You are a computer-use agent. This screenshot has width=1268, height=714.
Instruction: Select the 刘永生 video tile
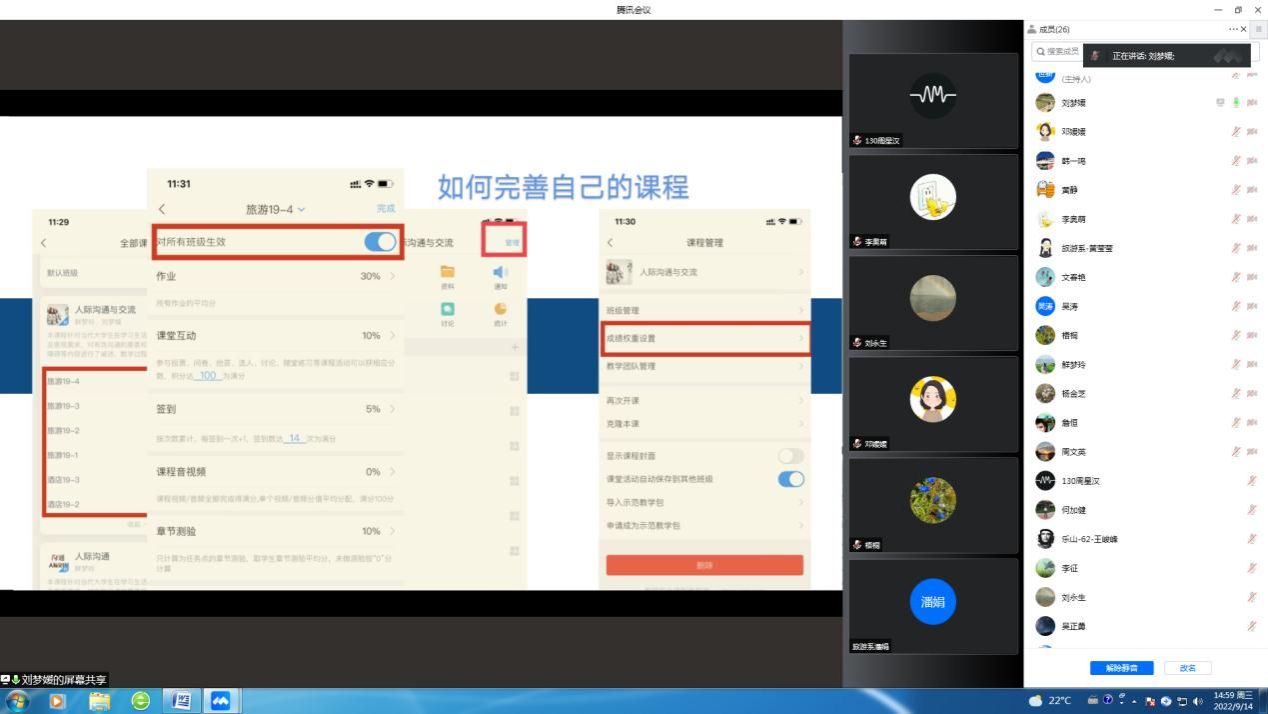pyautogui.click(x=933, y=302)
